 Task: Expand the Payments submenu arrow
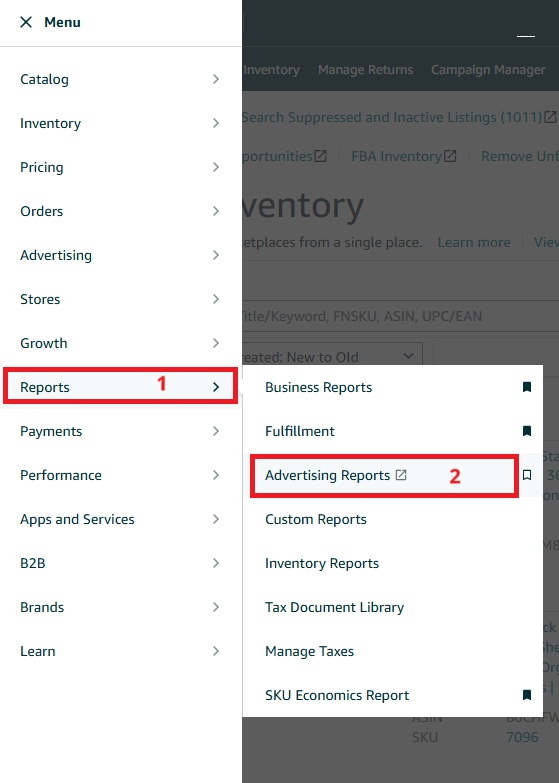[216, 431]
